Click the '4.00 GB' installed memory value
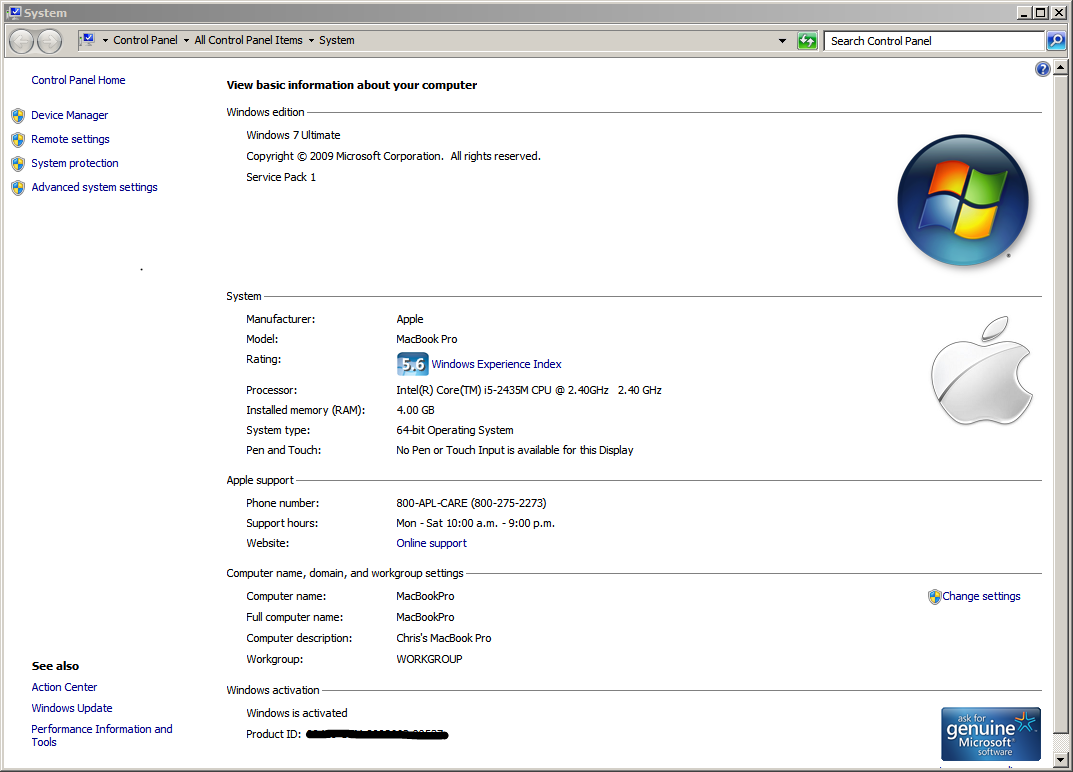This screenshot has width=1073, height=772. [x=415, y=410]
